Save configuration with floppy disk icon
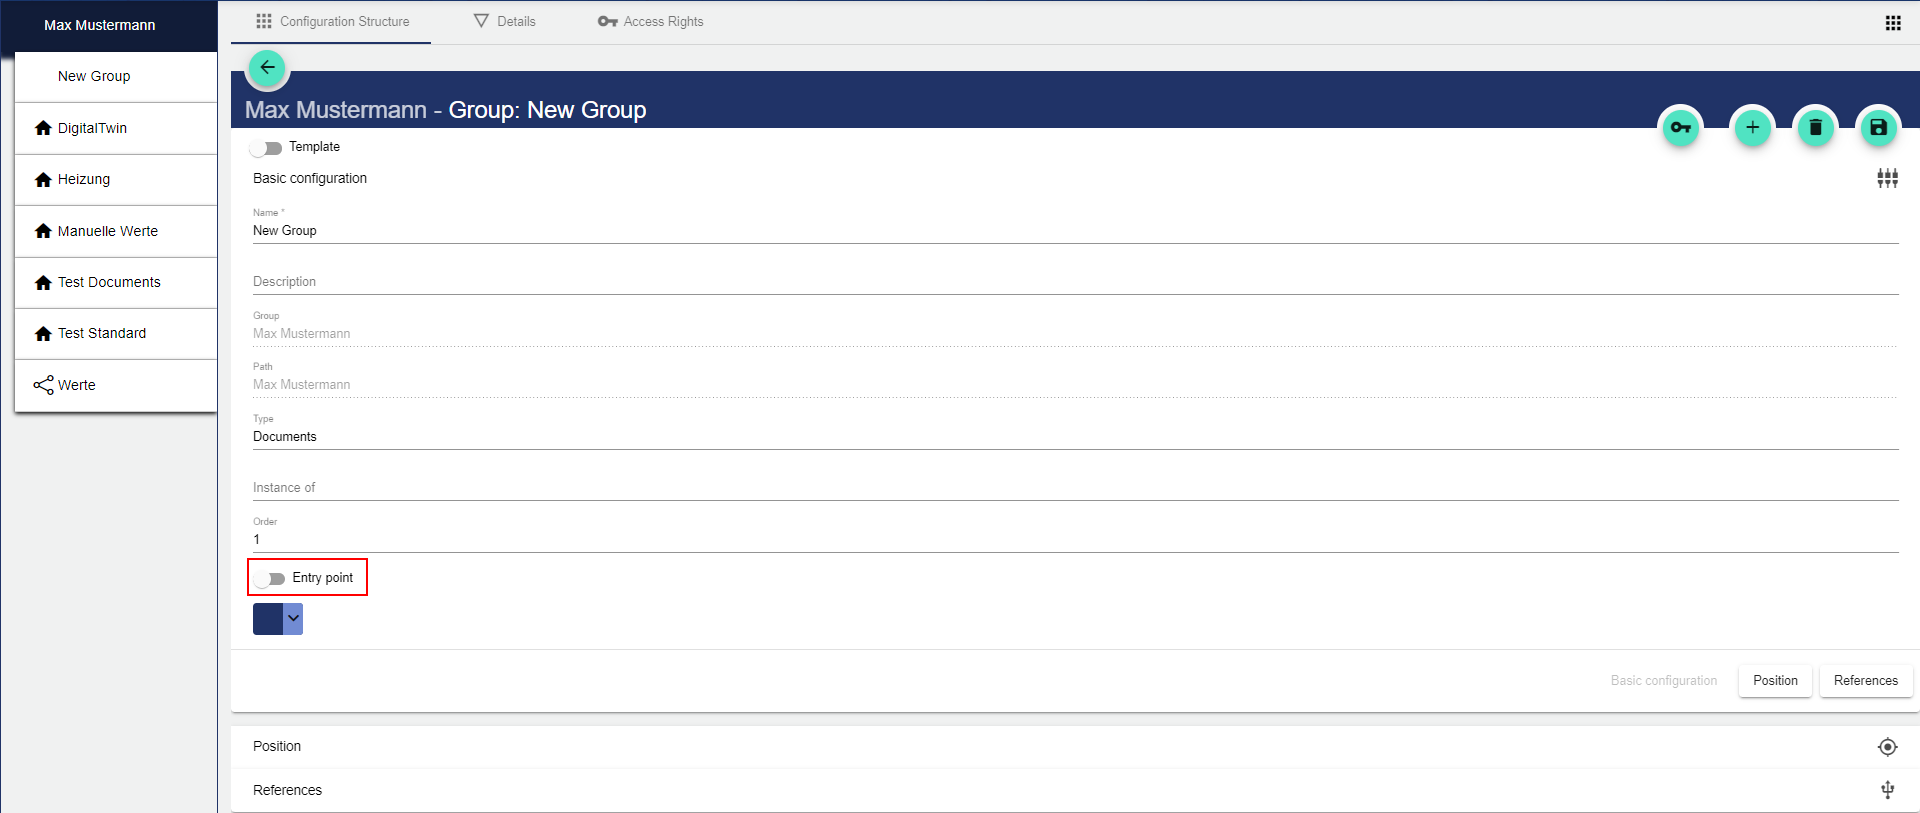This screenshot has width=1920, height=813. click(1878, 128)
